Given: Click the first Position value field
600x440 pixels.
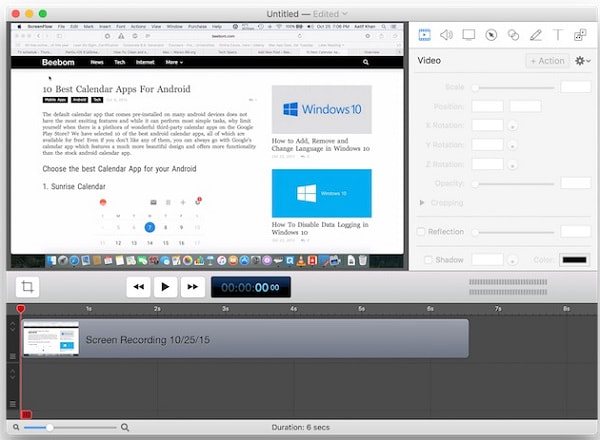Looking at the screenshot, I should [487, 106].
